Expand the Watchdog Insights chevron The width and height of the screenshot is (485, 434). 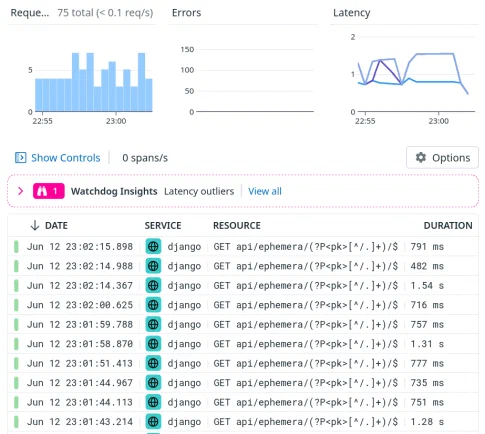click(20, 191)
